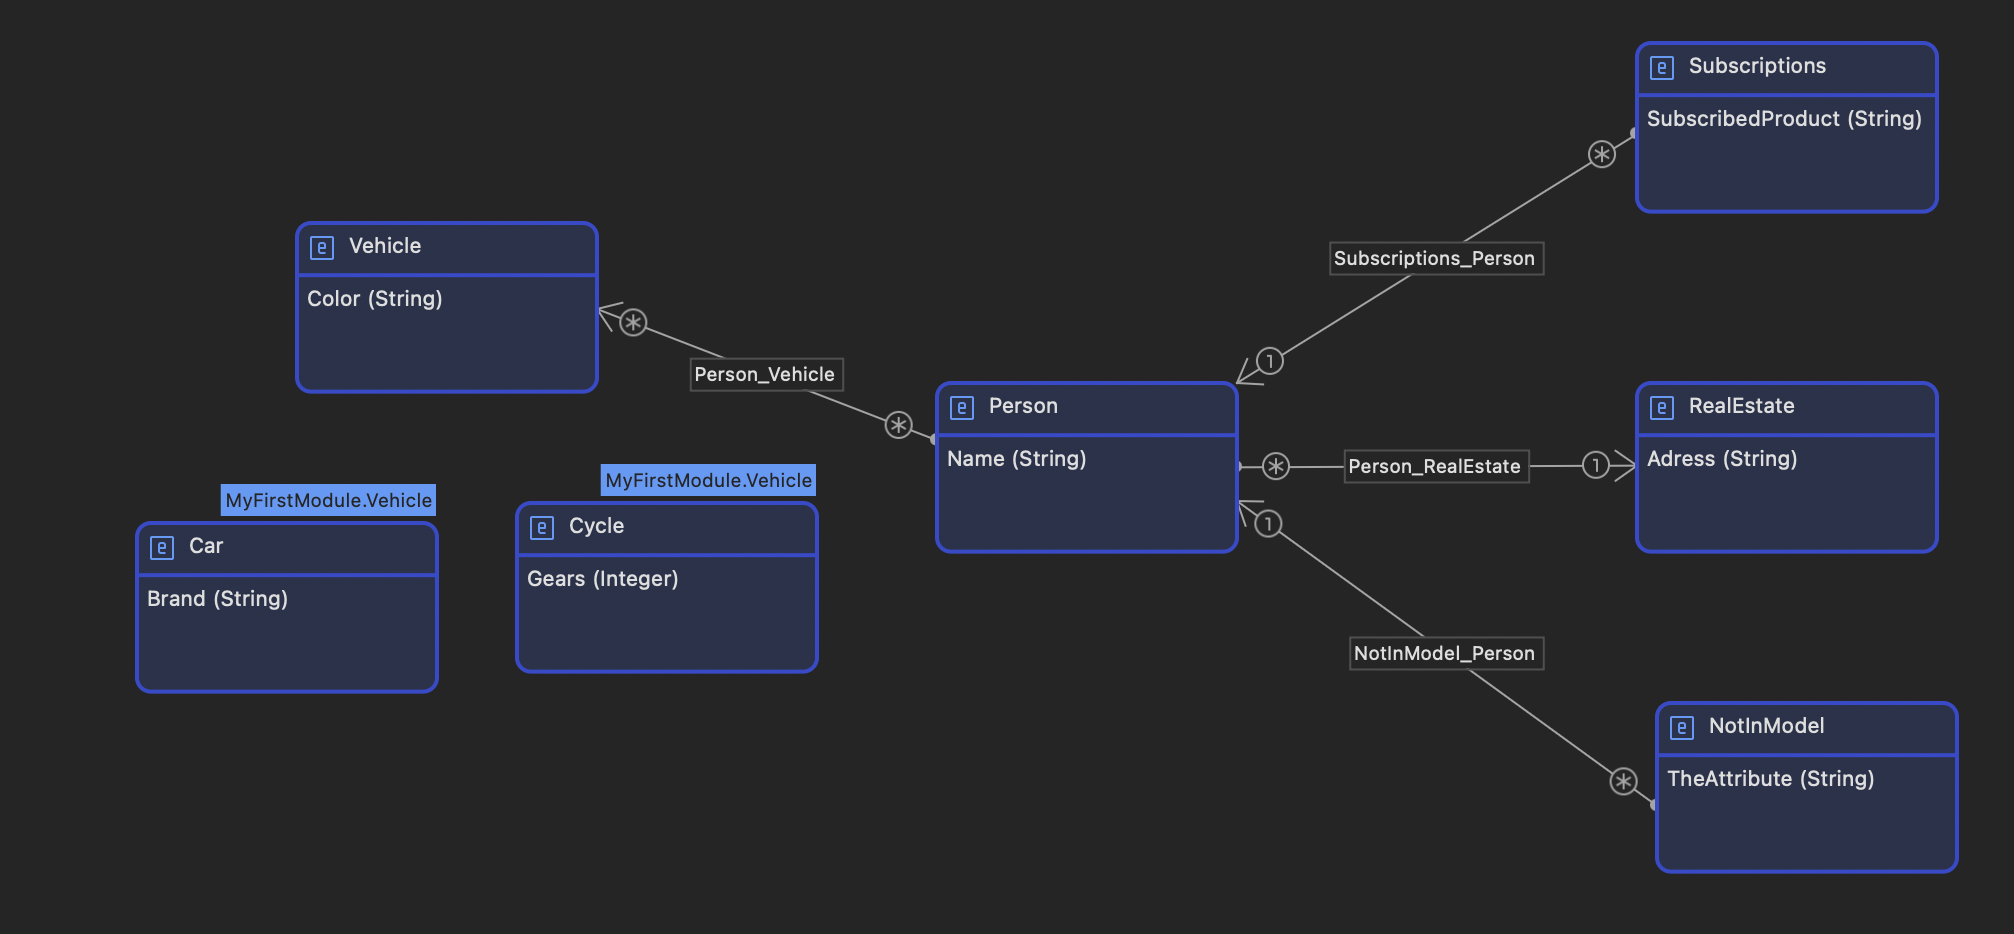Open the MyFirstModule.Vehicle generalization tag above Car

(328, 500)
